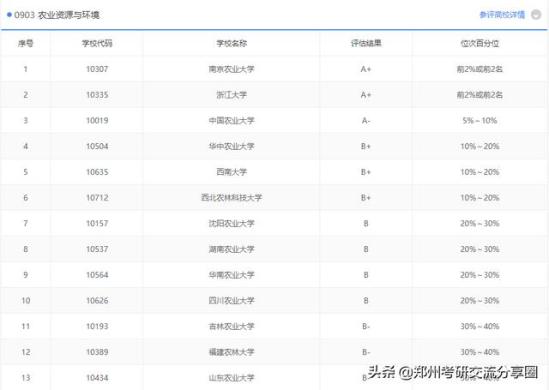Select the 0903 农业资源与环境 heading
The height and width of the screenshot is (390, 549).
pyautogui.click(x=57, y=15)
